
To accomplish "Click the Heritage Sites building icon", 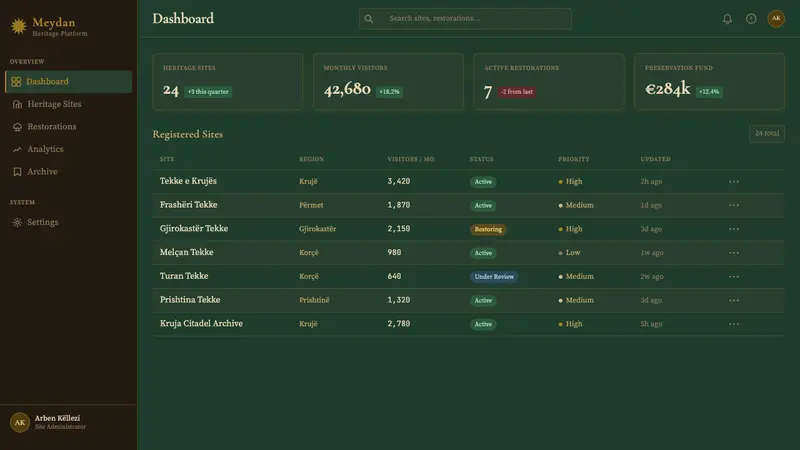I will point(17,104).
